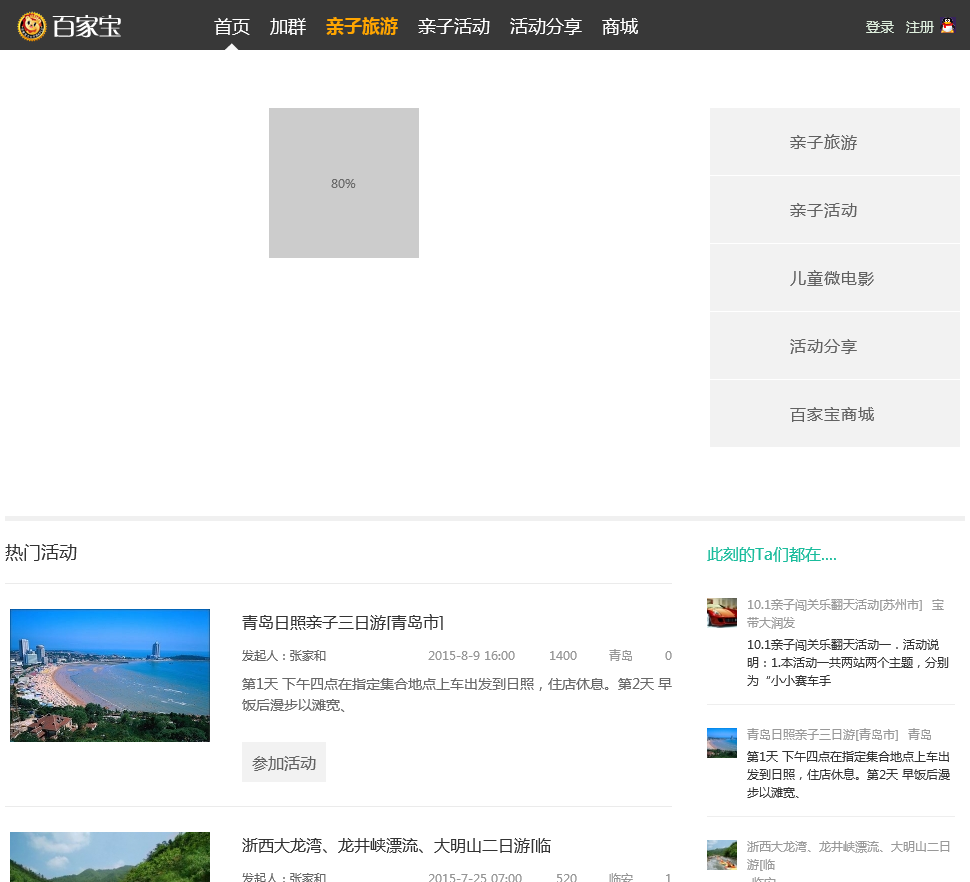970x882 pixels.
Task: Click the 此刻的Ta们都在.... heading
Action: 771,555
